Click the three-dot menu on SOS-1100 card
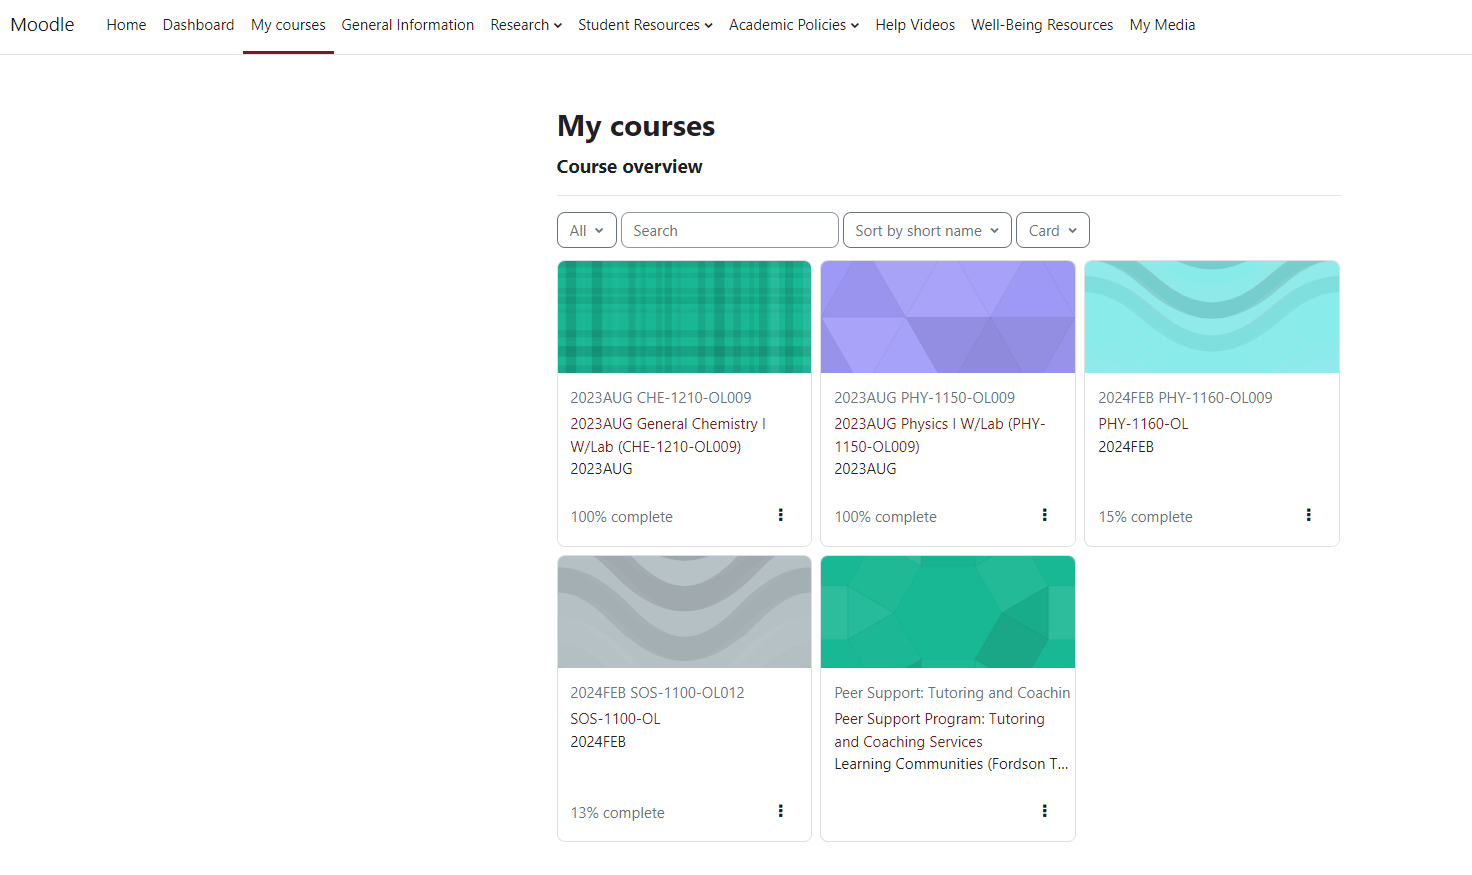1472x875 pixels. pos(780,811)
